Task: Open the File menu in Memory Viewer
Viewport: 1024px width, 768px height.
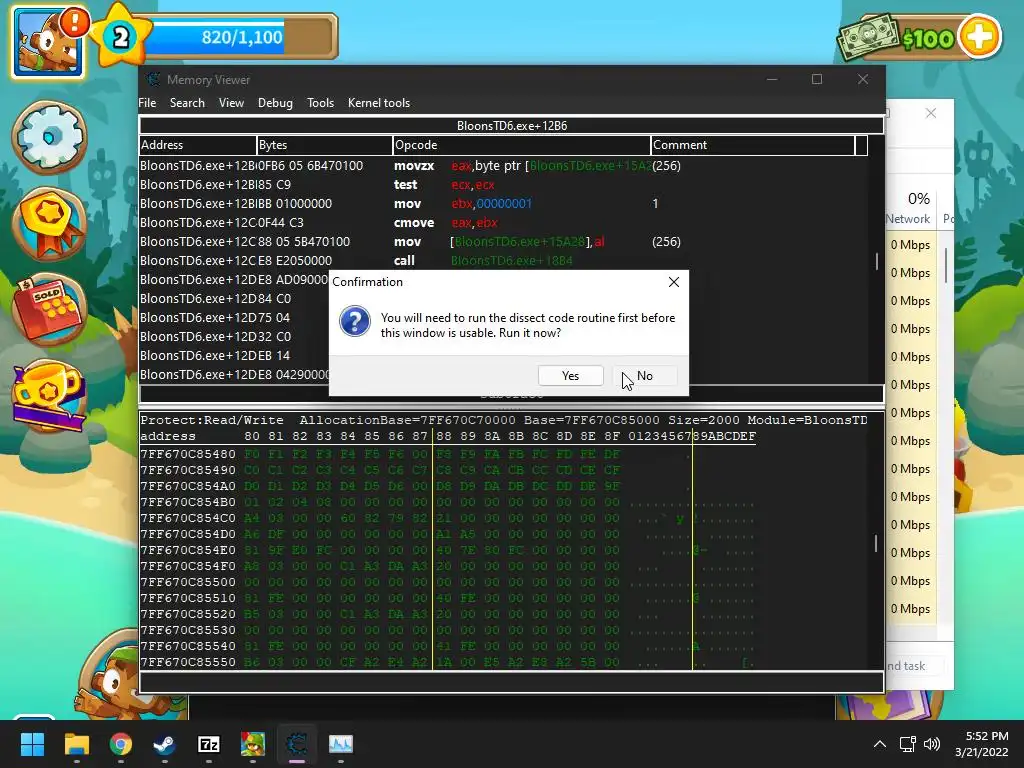Action: click(147, 103)
